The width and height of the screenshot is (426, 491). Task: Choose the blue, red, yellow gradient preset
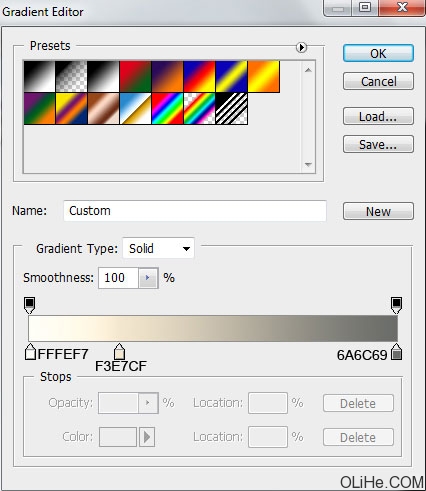pyautogui.click(x=199, y=76)
